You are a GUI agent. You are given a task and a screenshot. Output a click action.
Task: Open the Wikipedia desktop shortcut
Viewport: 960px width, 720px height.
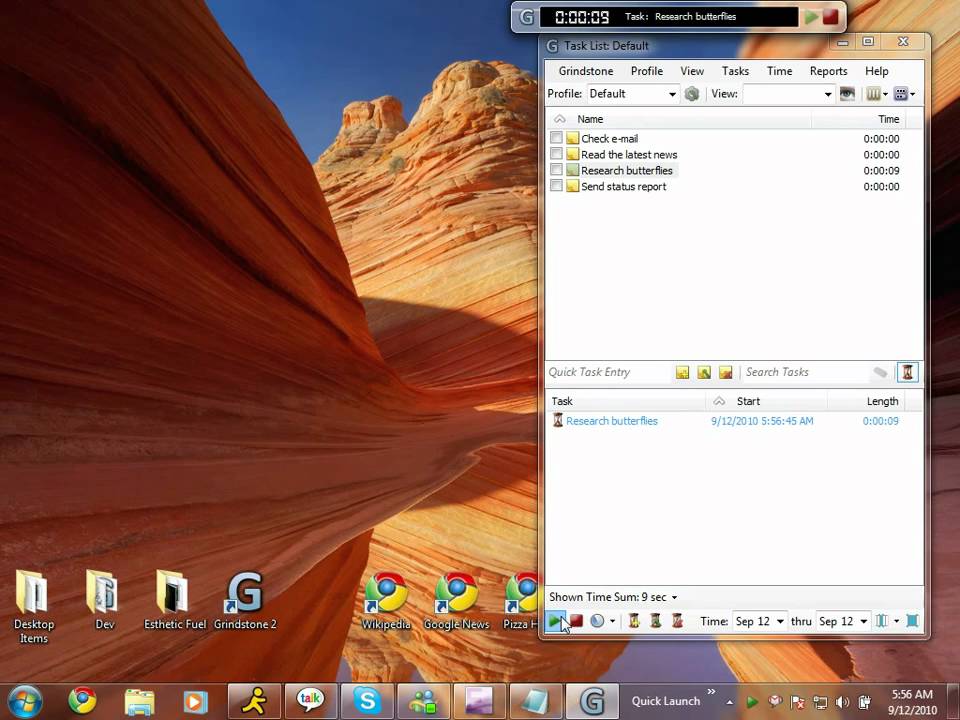point(386,601)
